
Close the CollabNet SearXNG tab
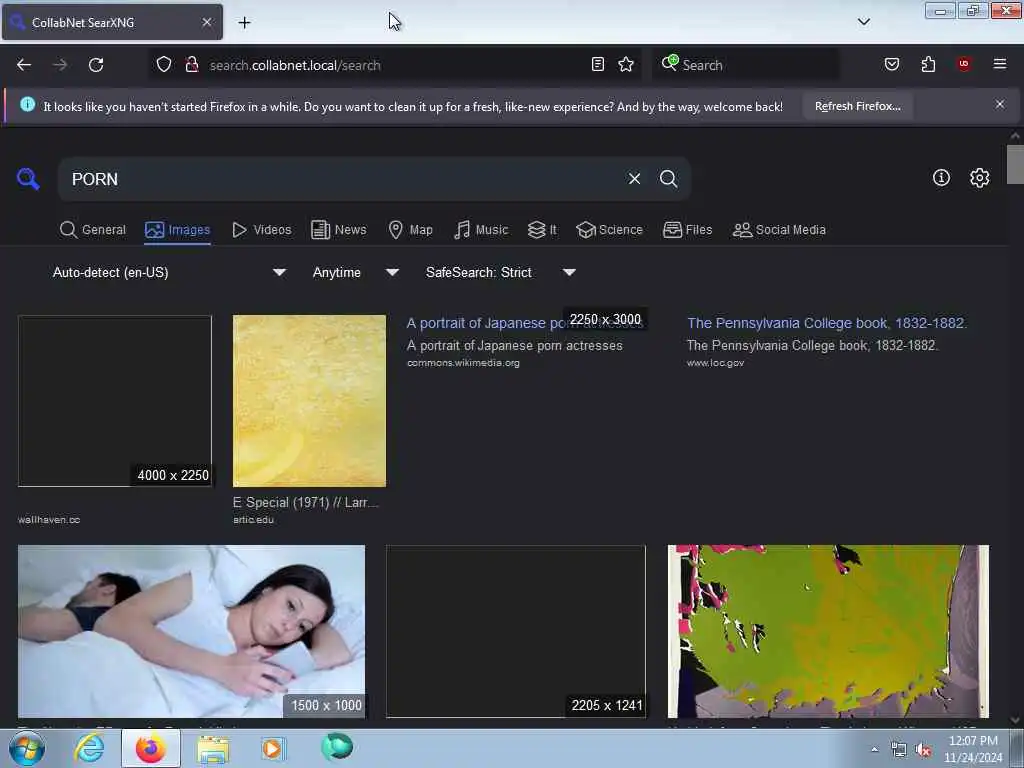[207, 22]
